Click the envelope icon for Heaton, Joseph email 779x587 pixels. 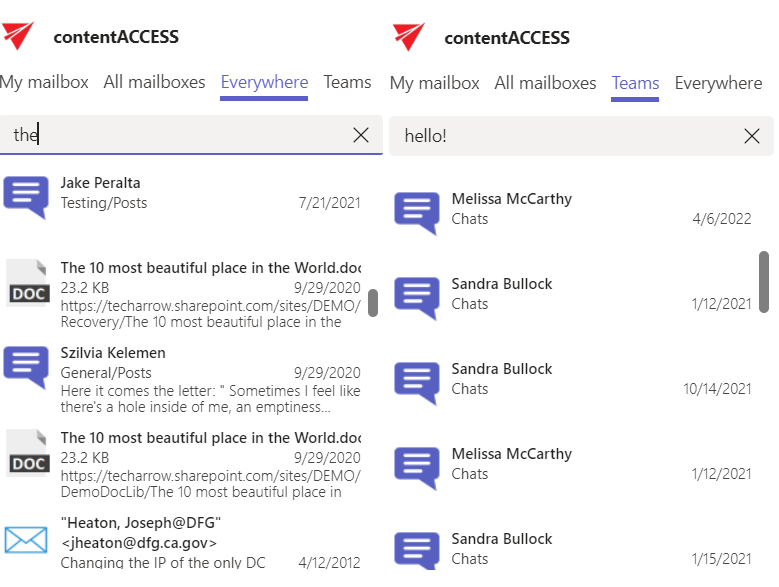click(26, 540)
